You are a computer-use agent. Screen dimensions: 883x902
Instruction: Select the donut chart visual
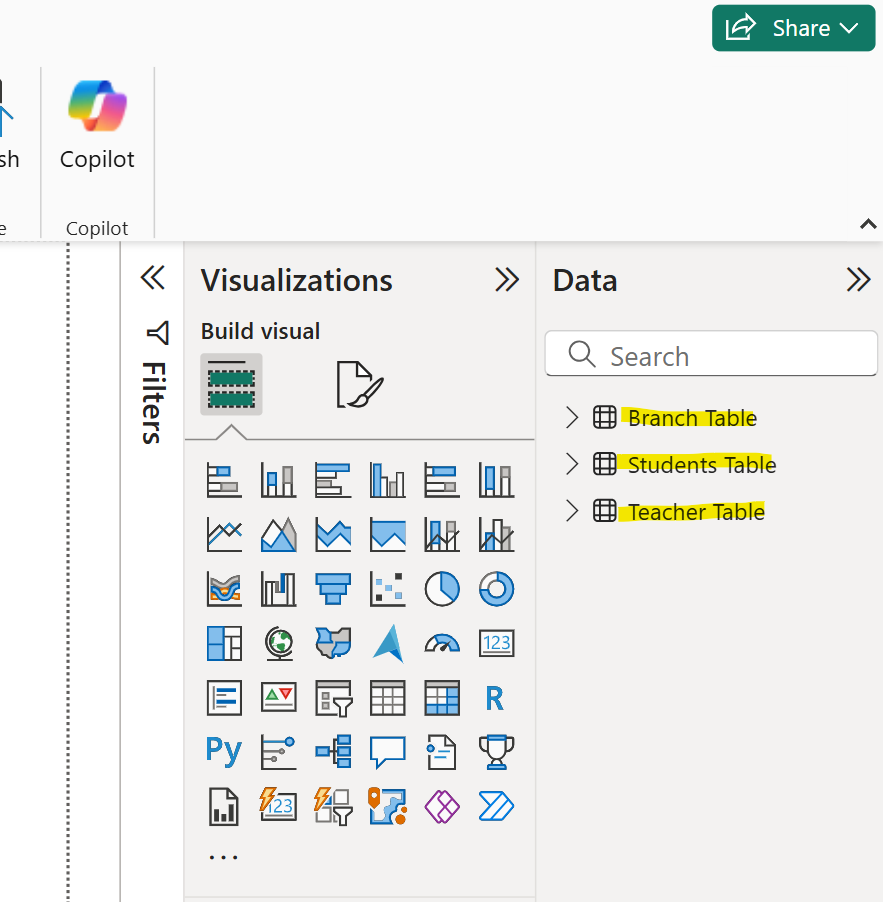coord(495,589)
